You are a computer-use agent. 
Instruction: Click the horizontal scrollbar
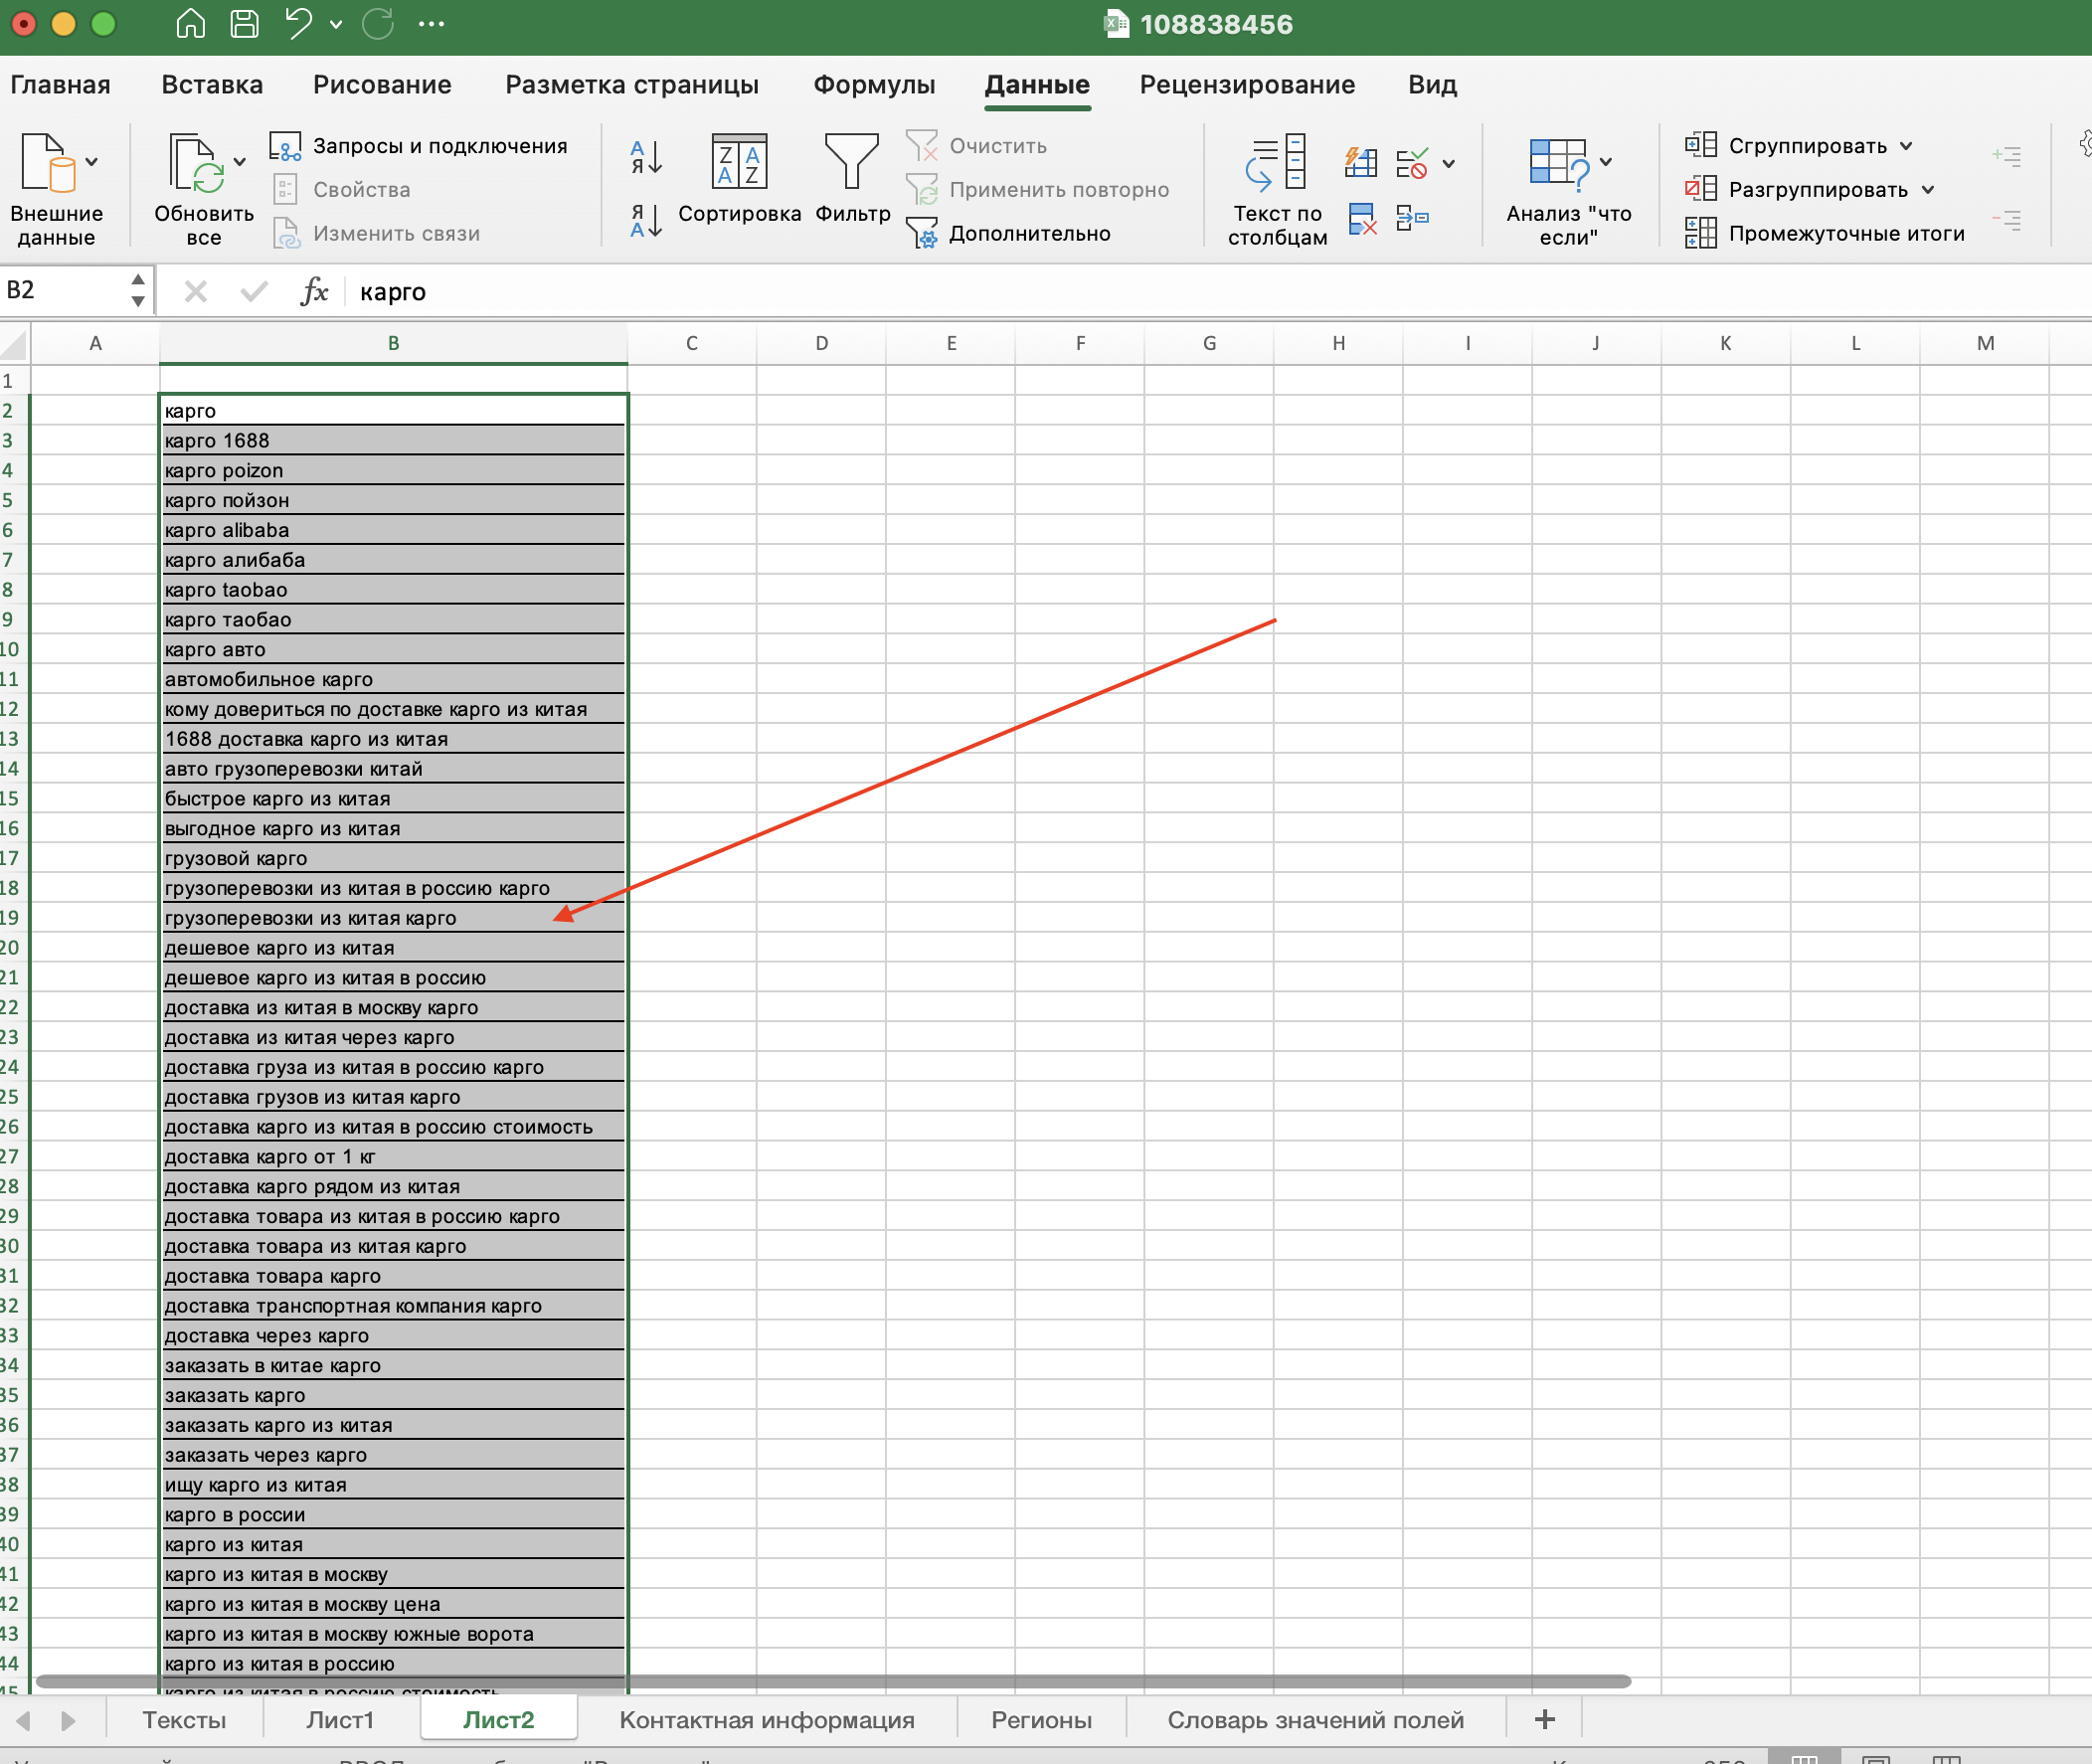coord(833,1682)
